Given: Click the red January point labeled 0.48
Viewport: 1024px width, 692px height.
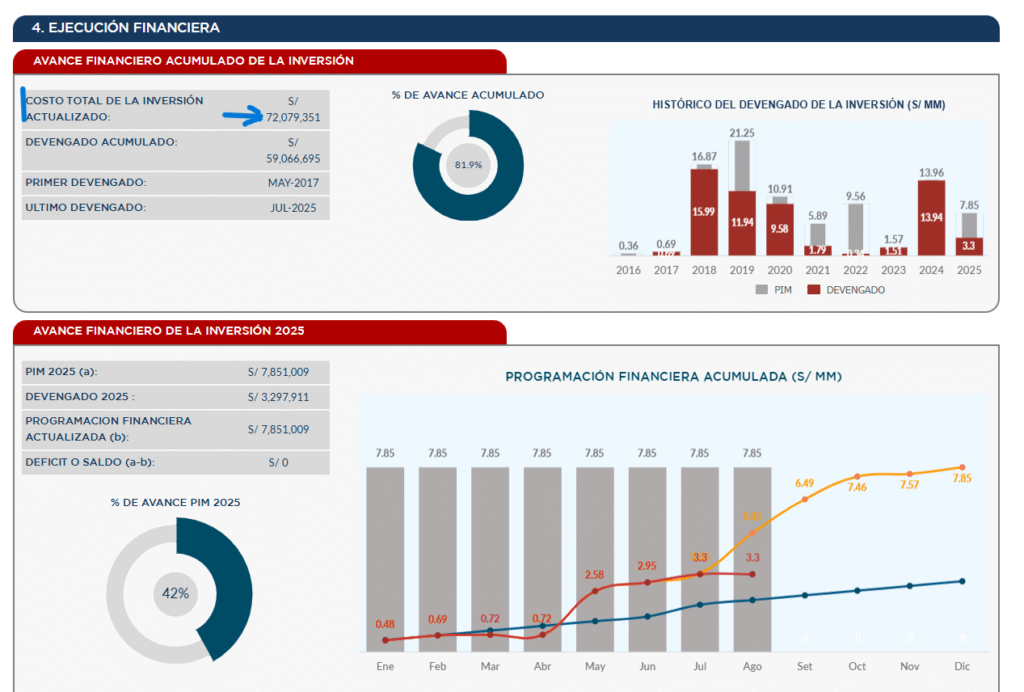Looking at the screenshot, I should click(x=385, y=640).
